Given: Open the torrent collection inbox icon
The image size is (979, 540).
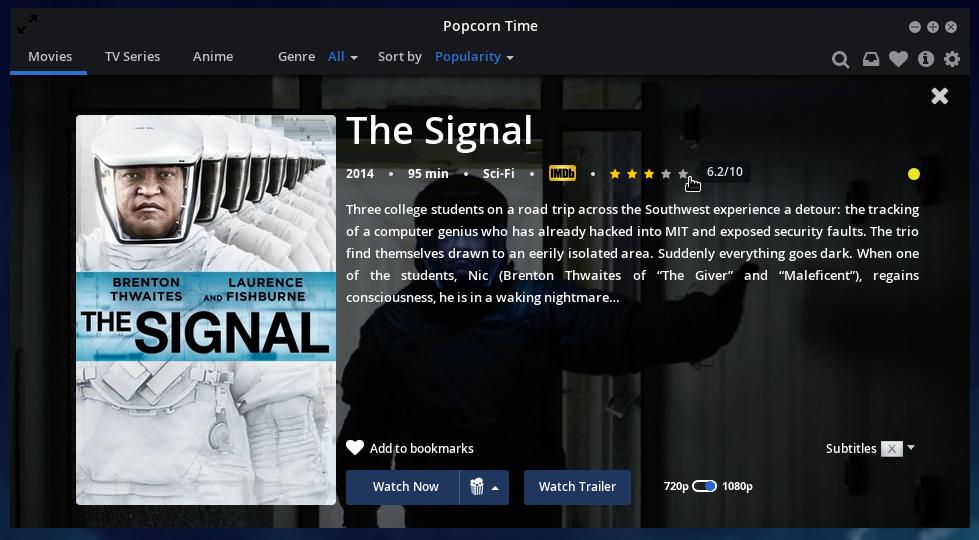Looking at the screenshot, I should click(870, 59).
